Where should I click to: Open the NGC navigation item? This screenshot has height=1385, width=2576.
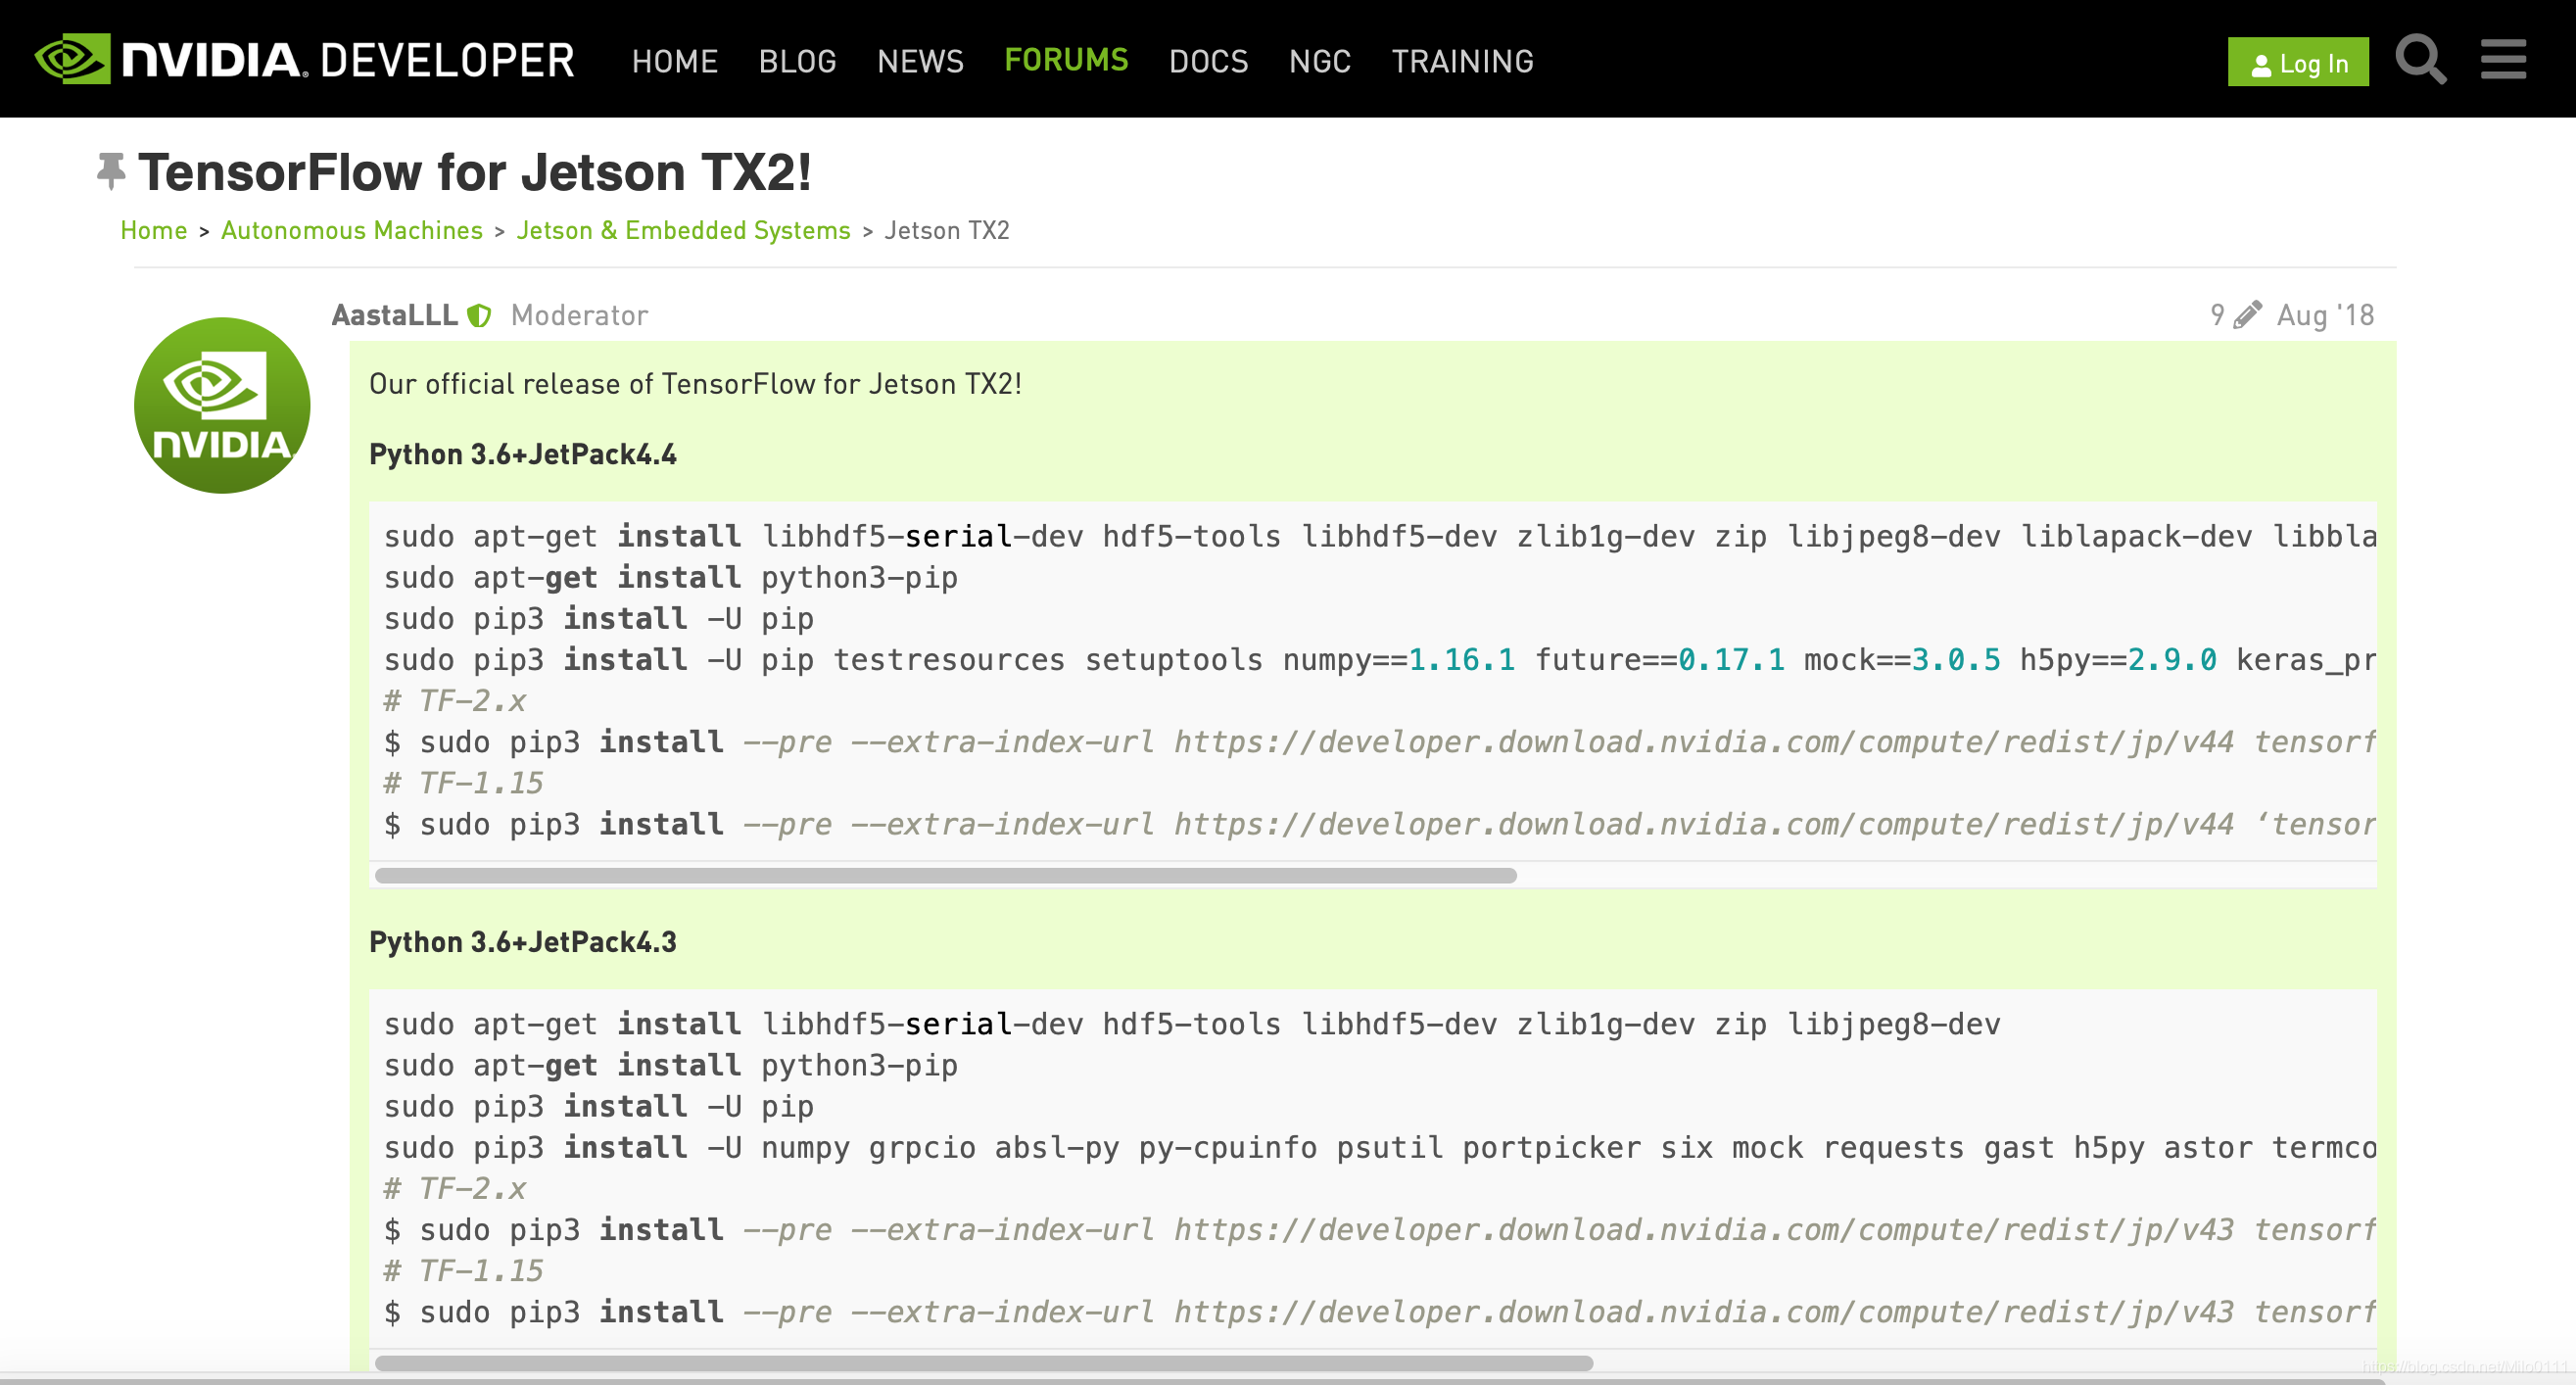[1319, 62]
